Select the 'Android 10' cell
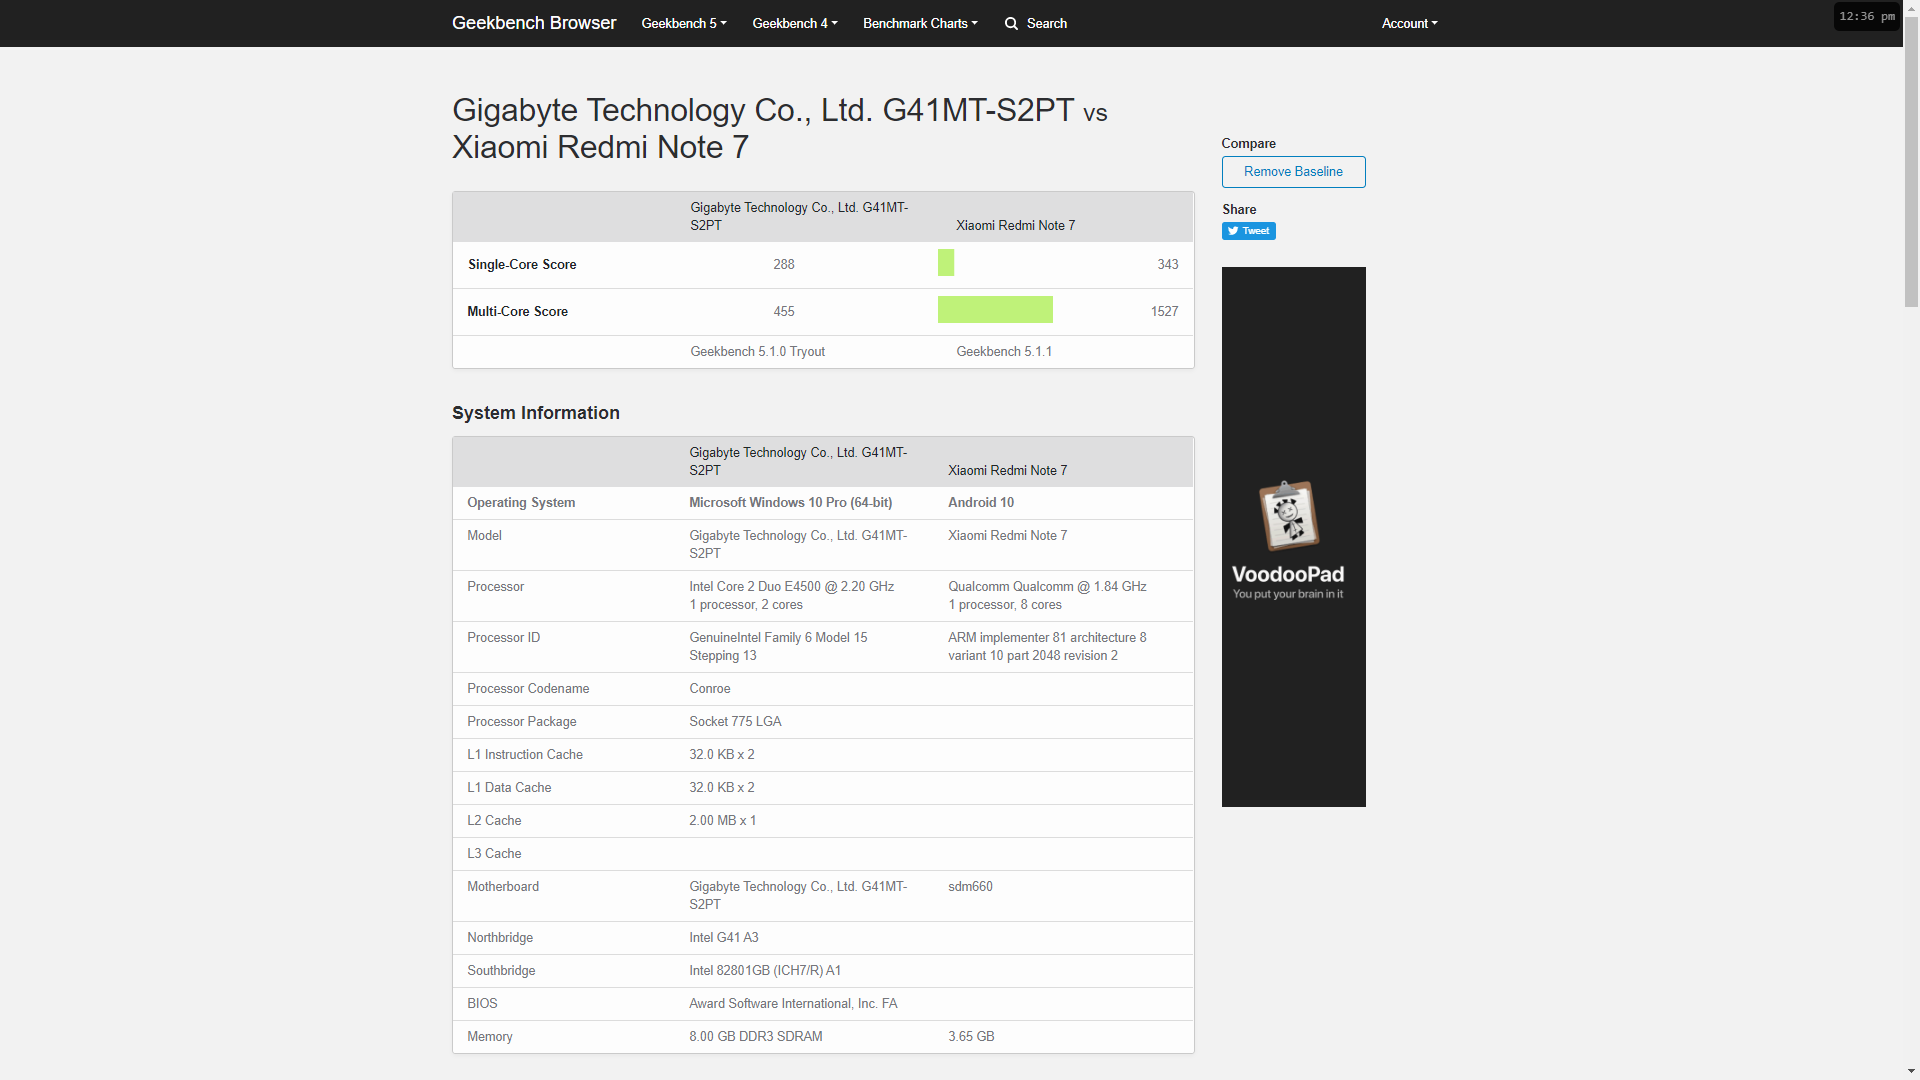The height and width of the screenshot is (1080, 1920). (981, 503)
